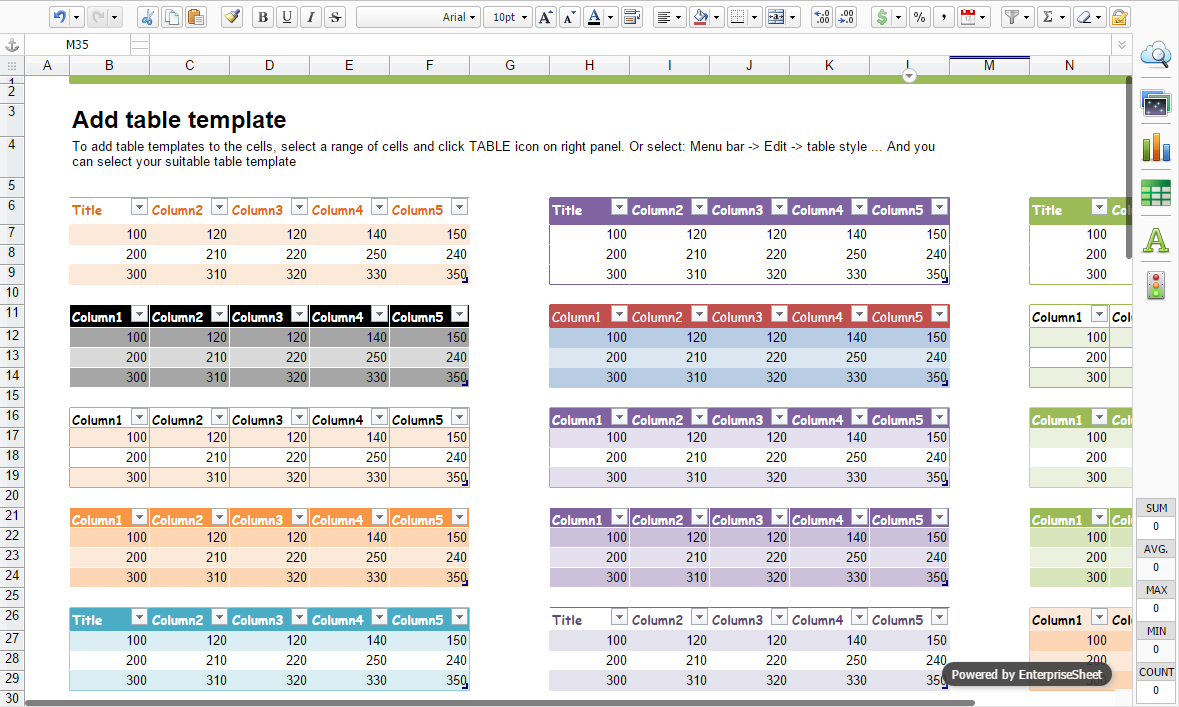The width and height of the screenshot is (1179, 707).
Task: Click the percent format button
Action: [918, 17]
